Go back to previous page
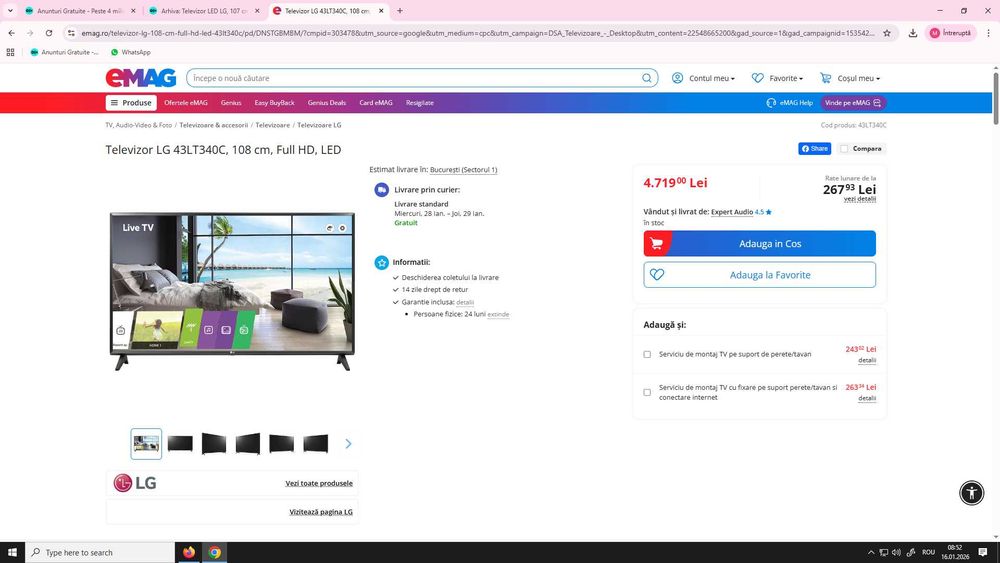This screenshot has width=1000, height=563. coord(11,33)
